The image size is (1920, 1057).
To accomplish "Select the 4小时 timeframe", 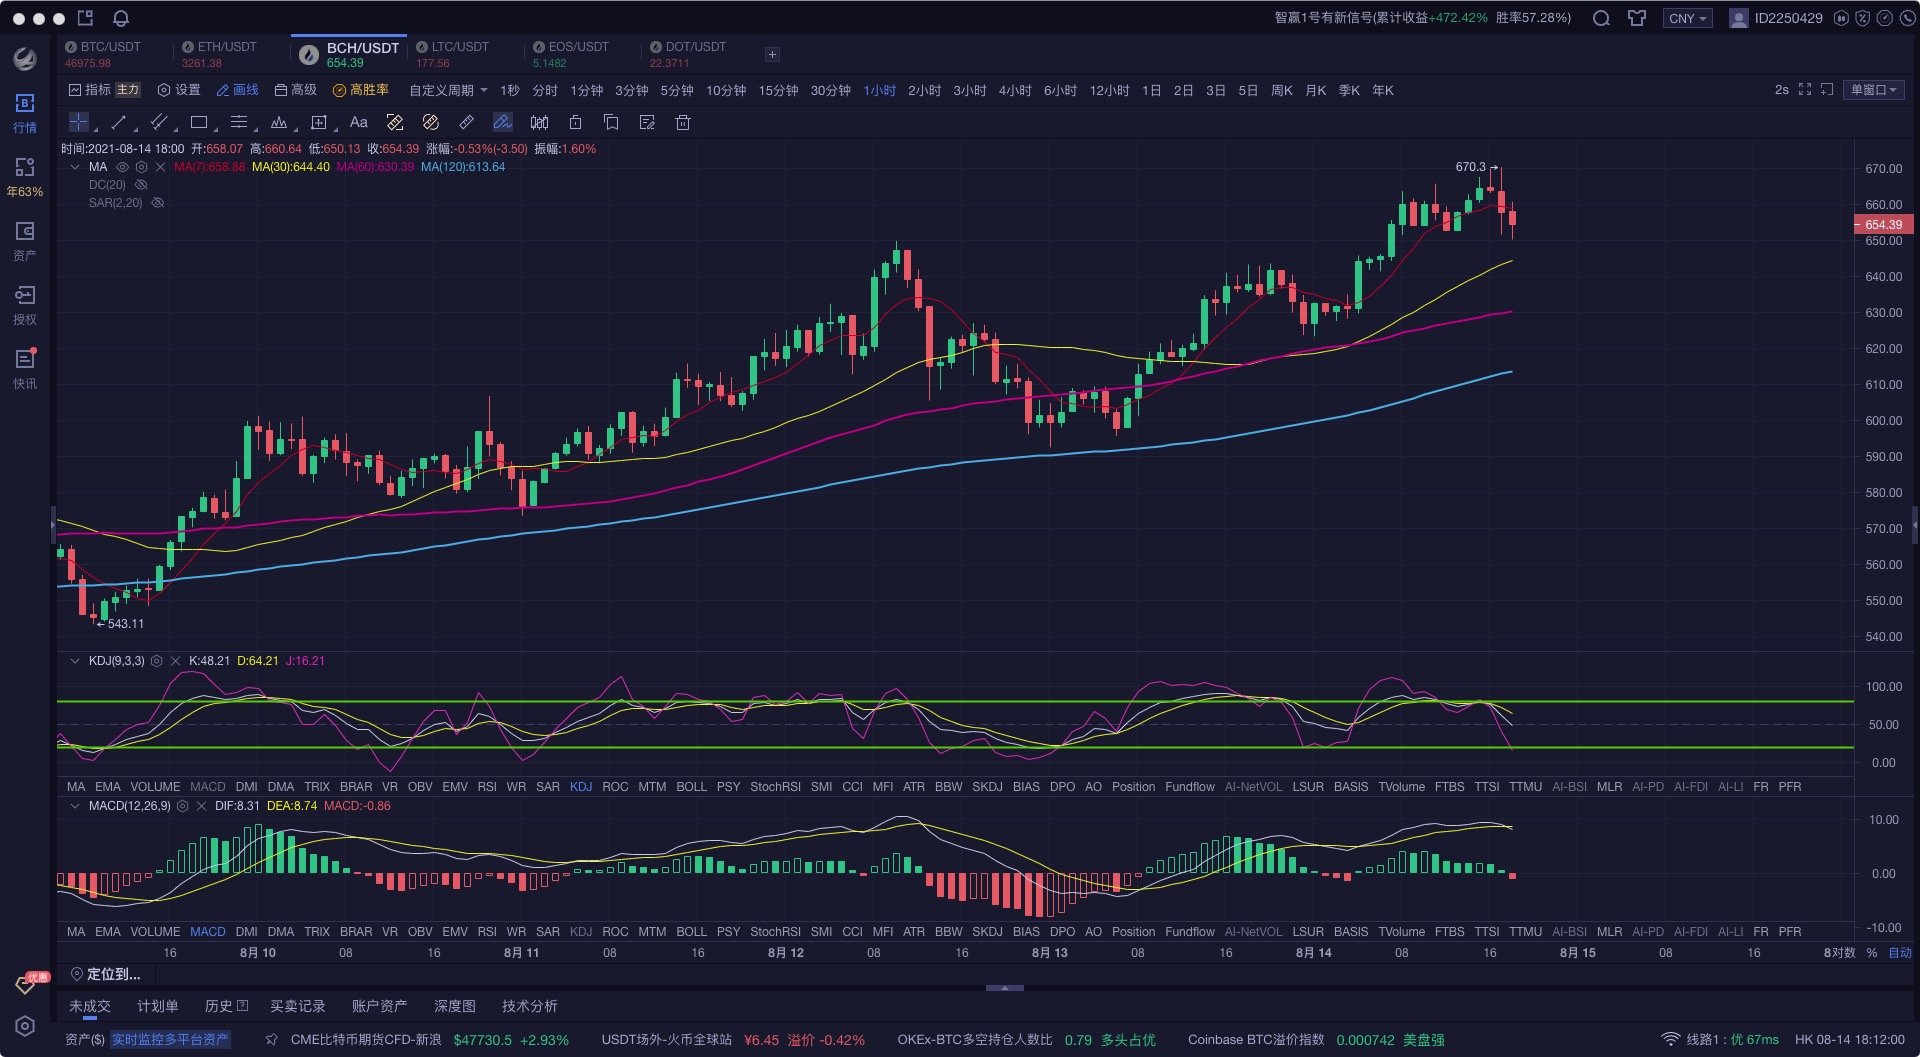I will [1015, 90].
